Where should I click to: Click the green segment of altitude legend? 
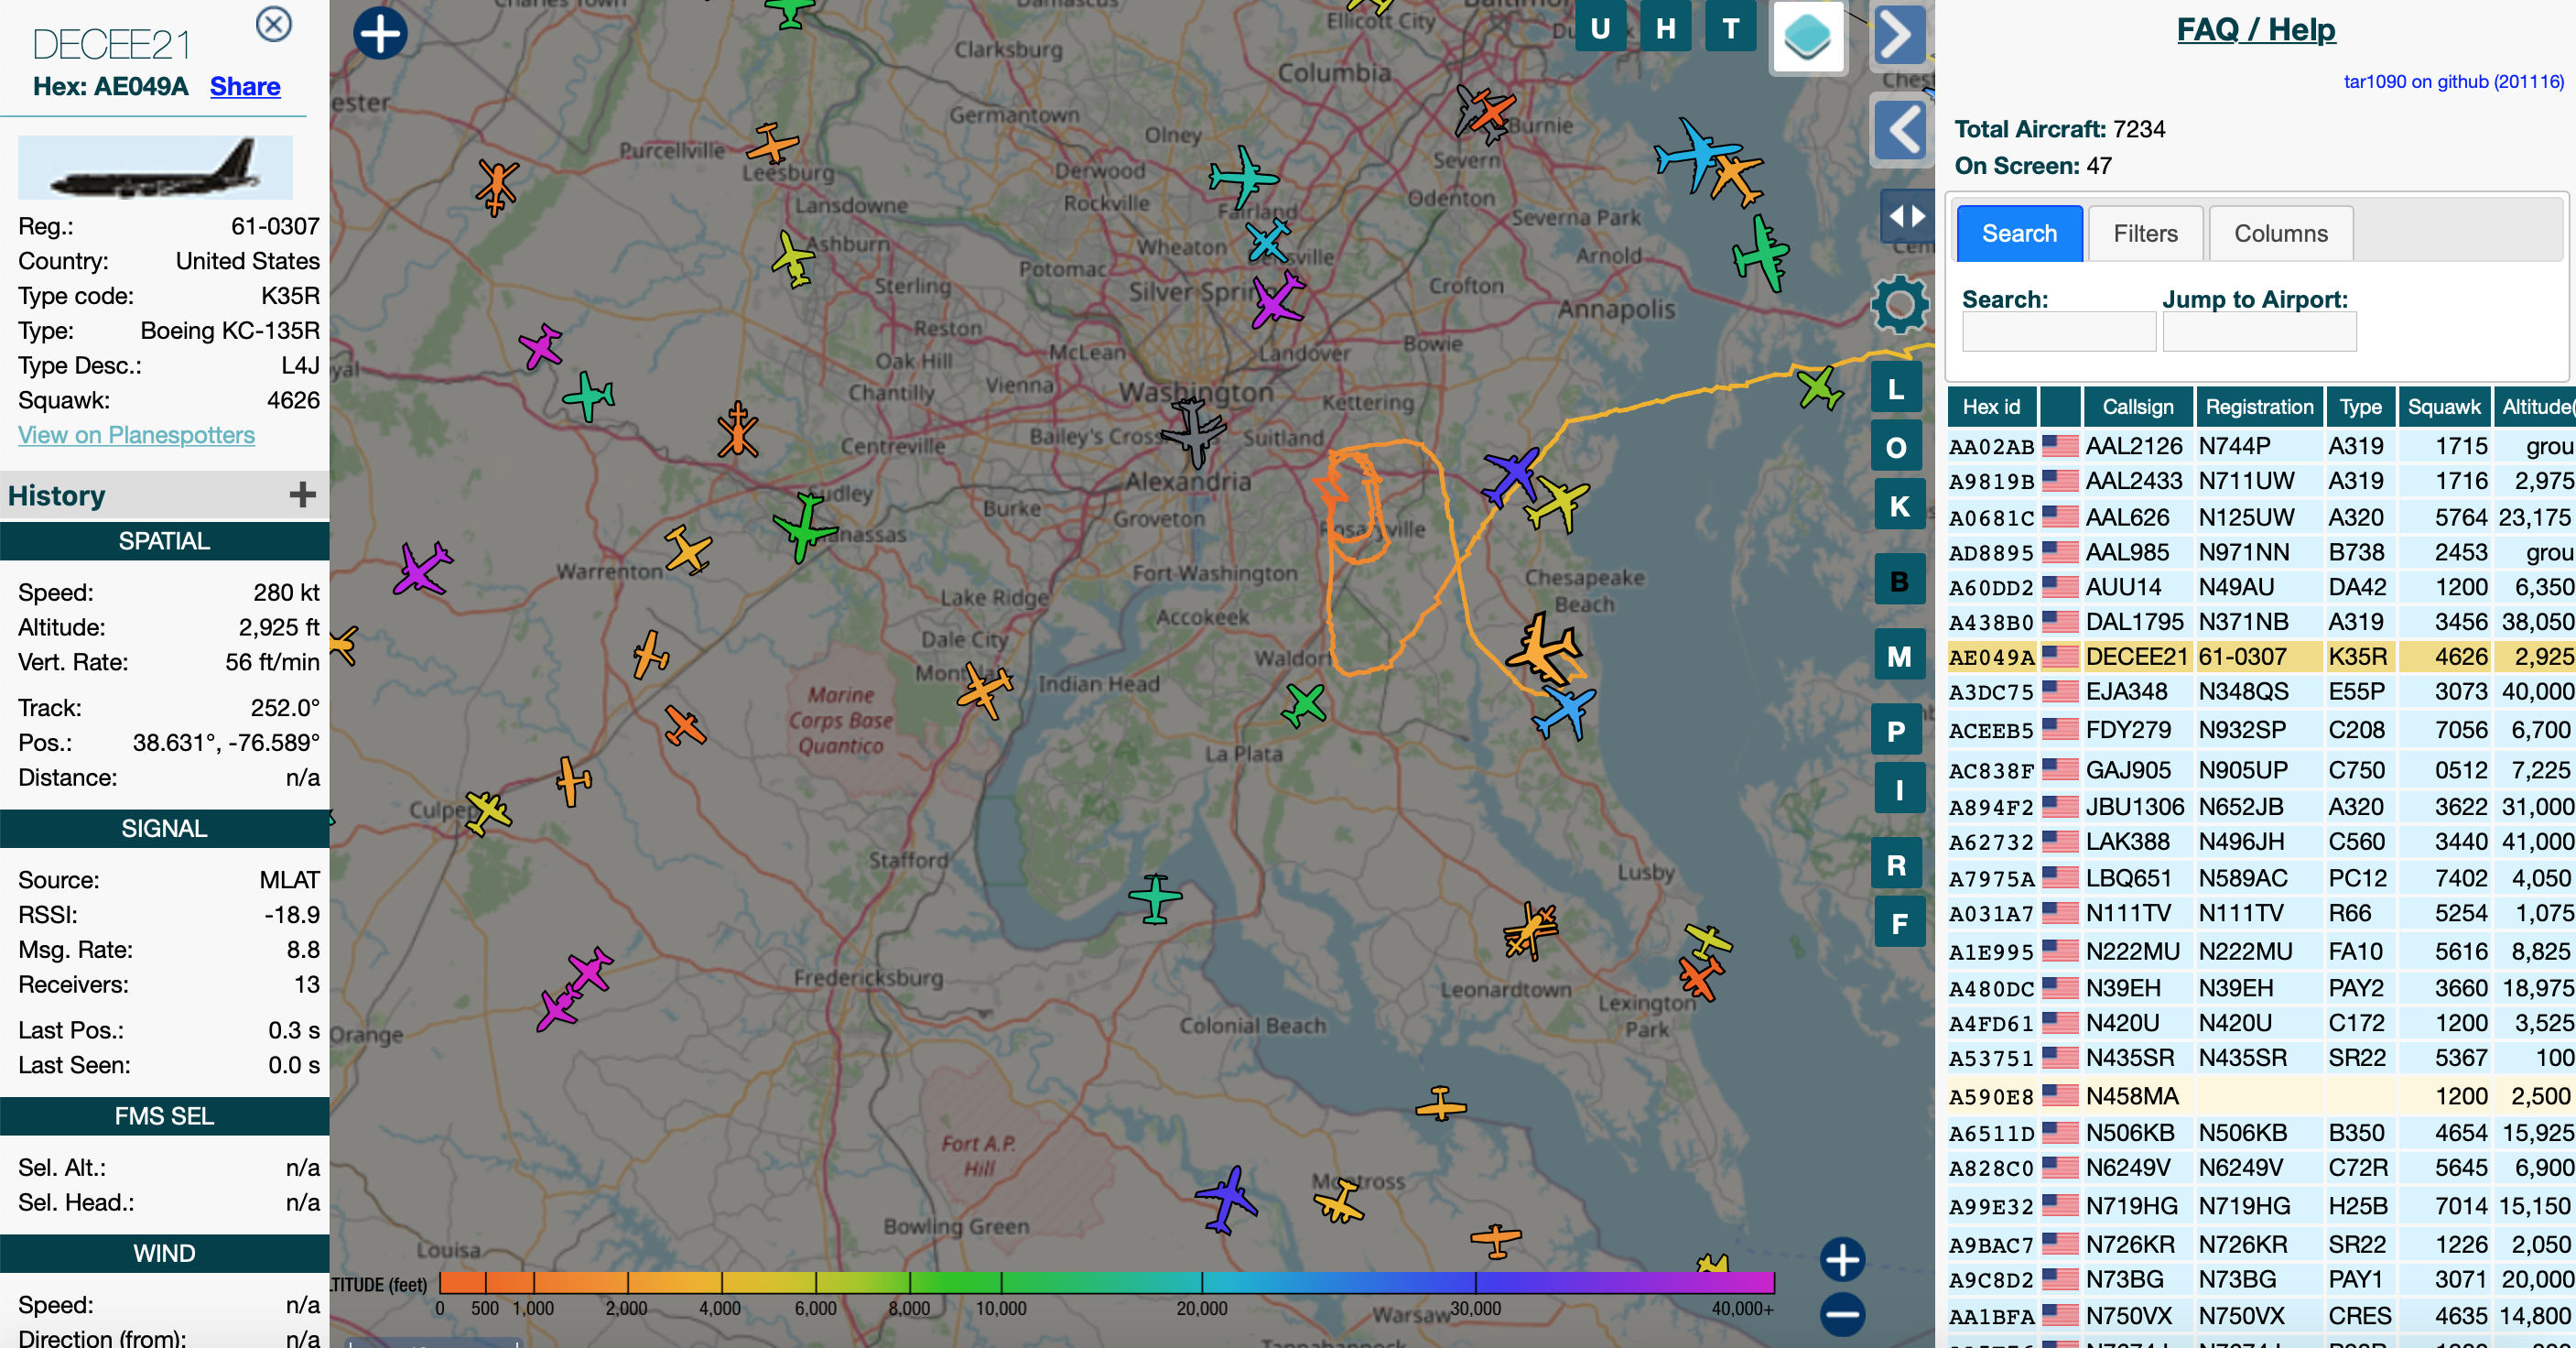(x=955, y=1282)
